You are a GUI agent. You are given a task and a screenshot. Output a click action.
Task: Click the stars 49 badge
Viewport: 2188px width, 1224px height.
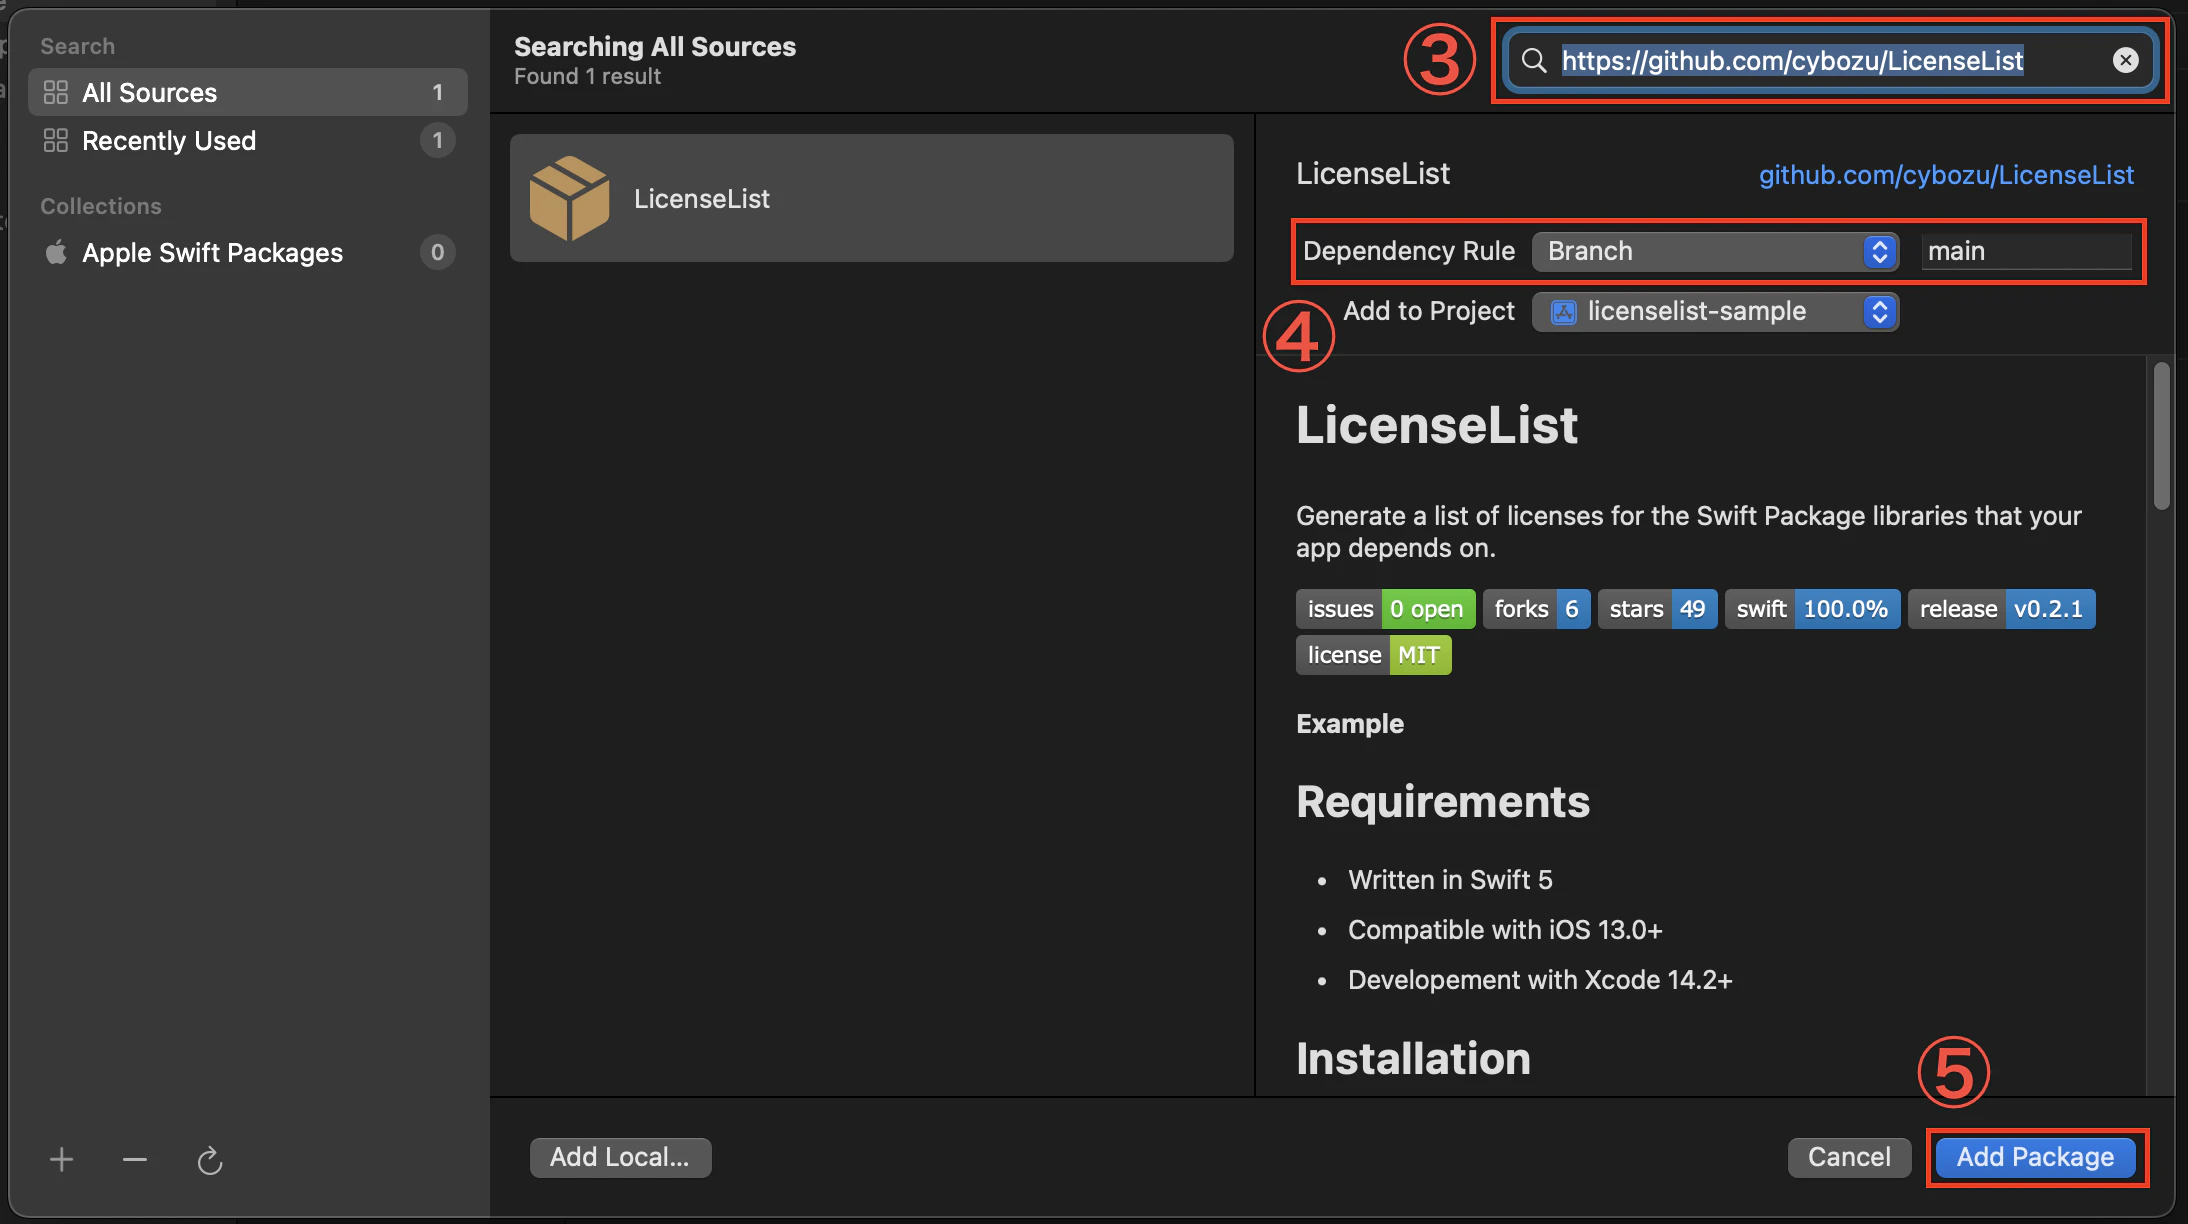pos(1657,609)
